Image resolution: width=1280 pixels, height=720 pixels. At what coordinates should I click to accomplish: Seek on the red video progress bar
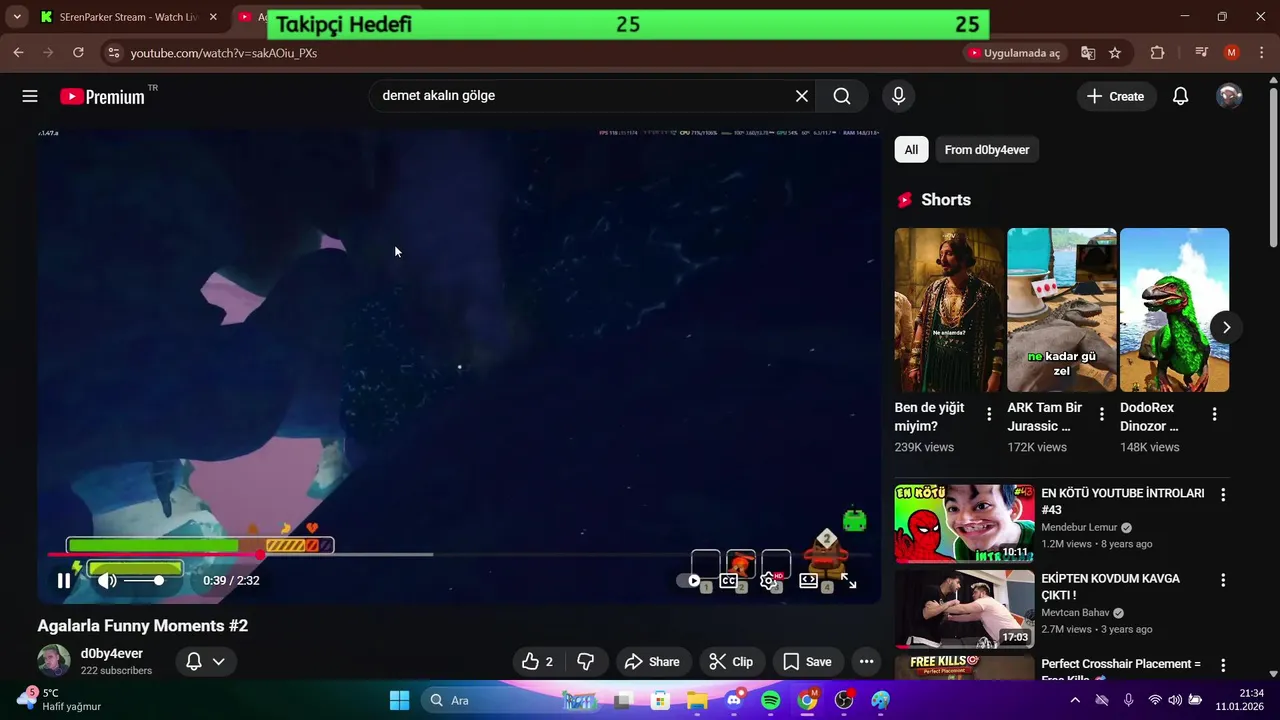click(x=459, y=554)
